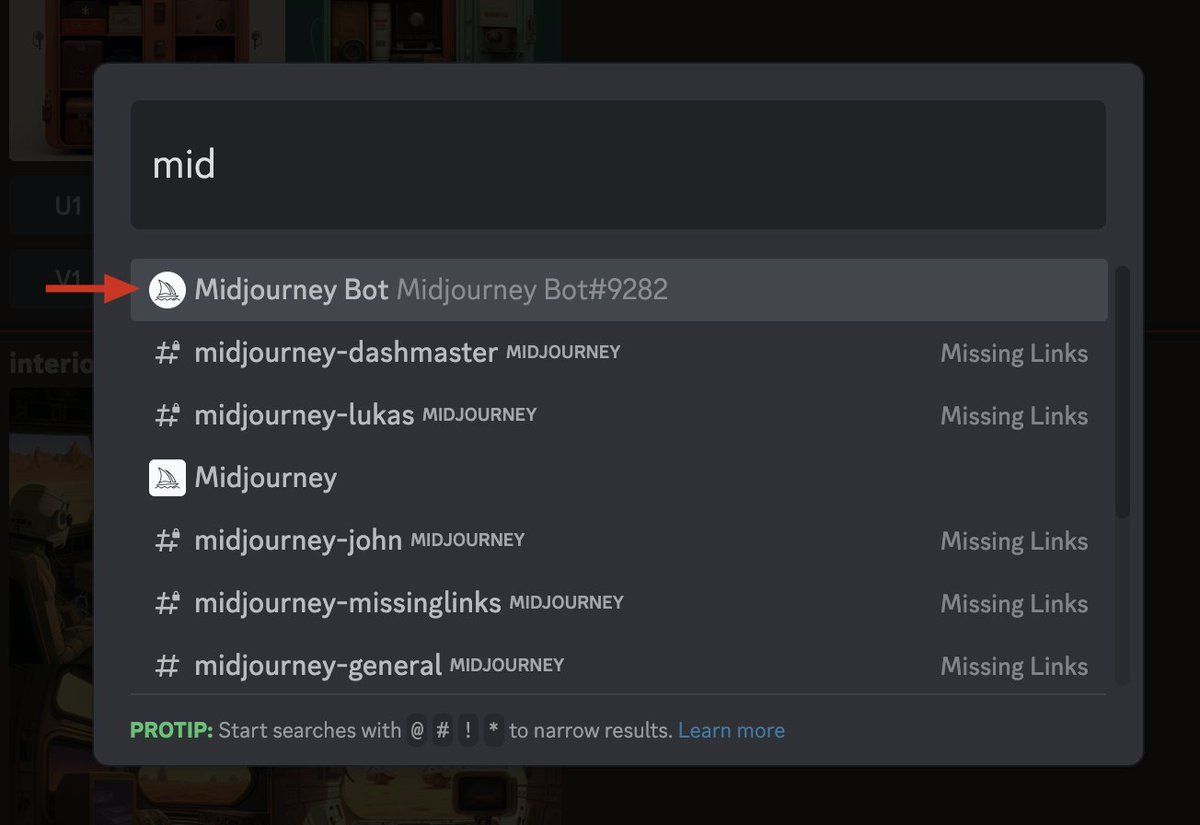Image resolution: width=1200 pixels, height=825 pixels.
Task: Open the midjourney-dashmaster channel result
Action: pyautogui.click(x=346, y=353)
